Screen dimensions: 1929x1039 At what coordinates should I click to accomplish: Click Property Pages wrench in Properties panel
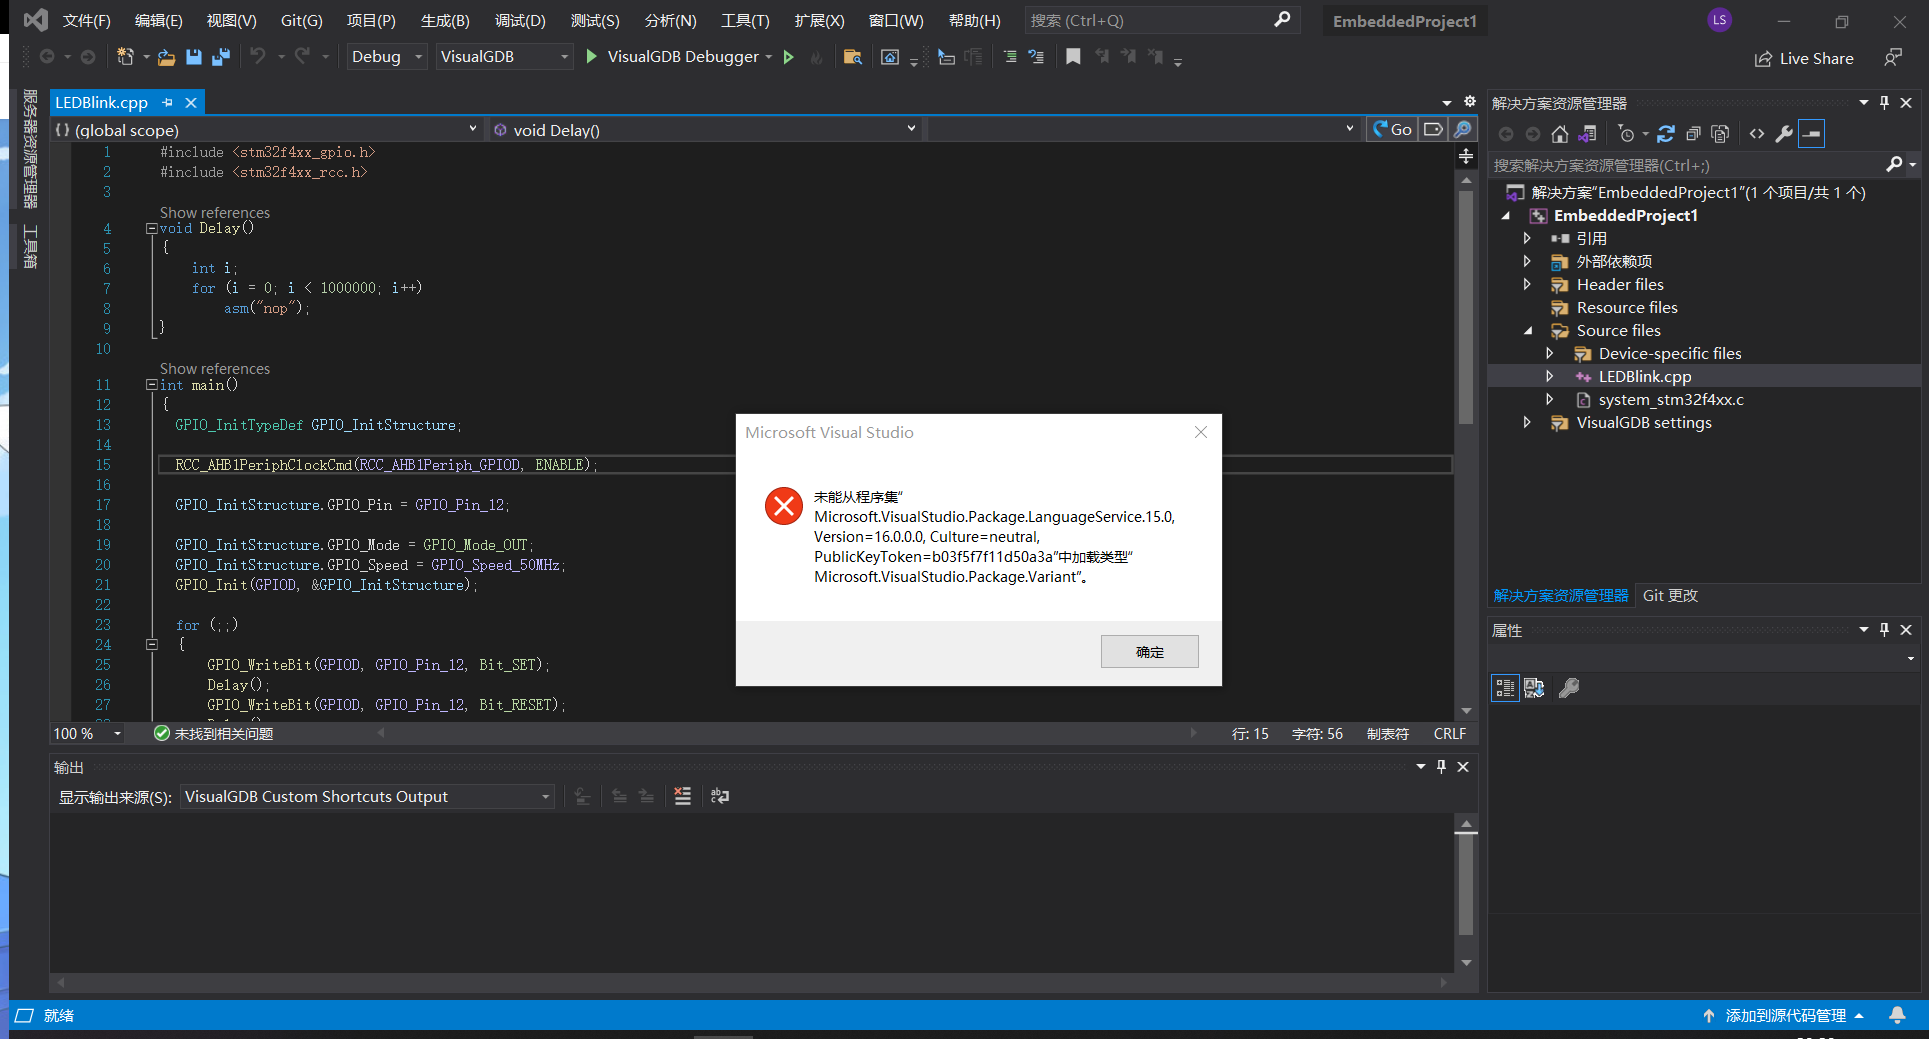1569,688
